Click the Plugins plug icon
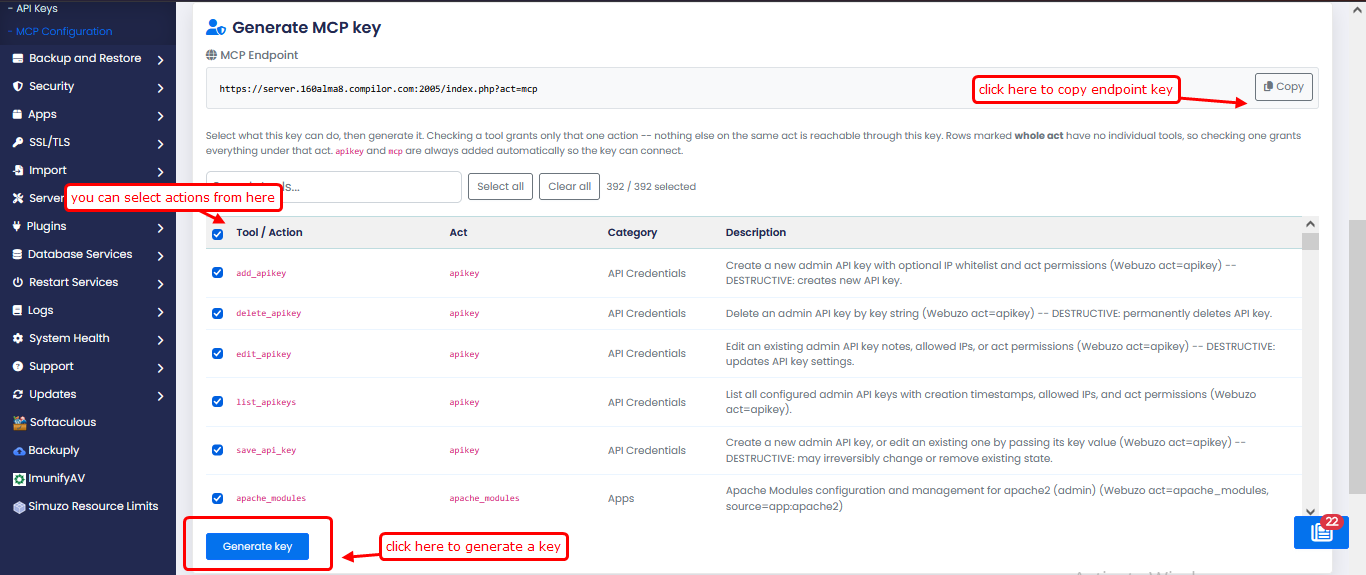The height and width of the screenshot is (575, 1366). pos(18,227)
